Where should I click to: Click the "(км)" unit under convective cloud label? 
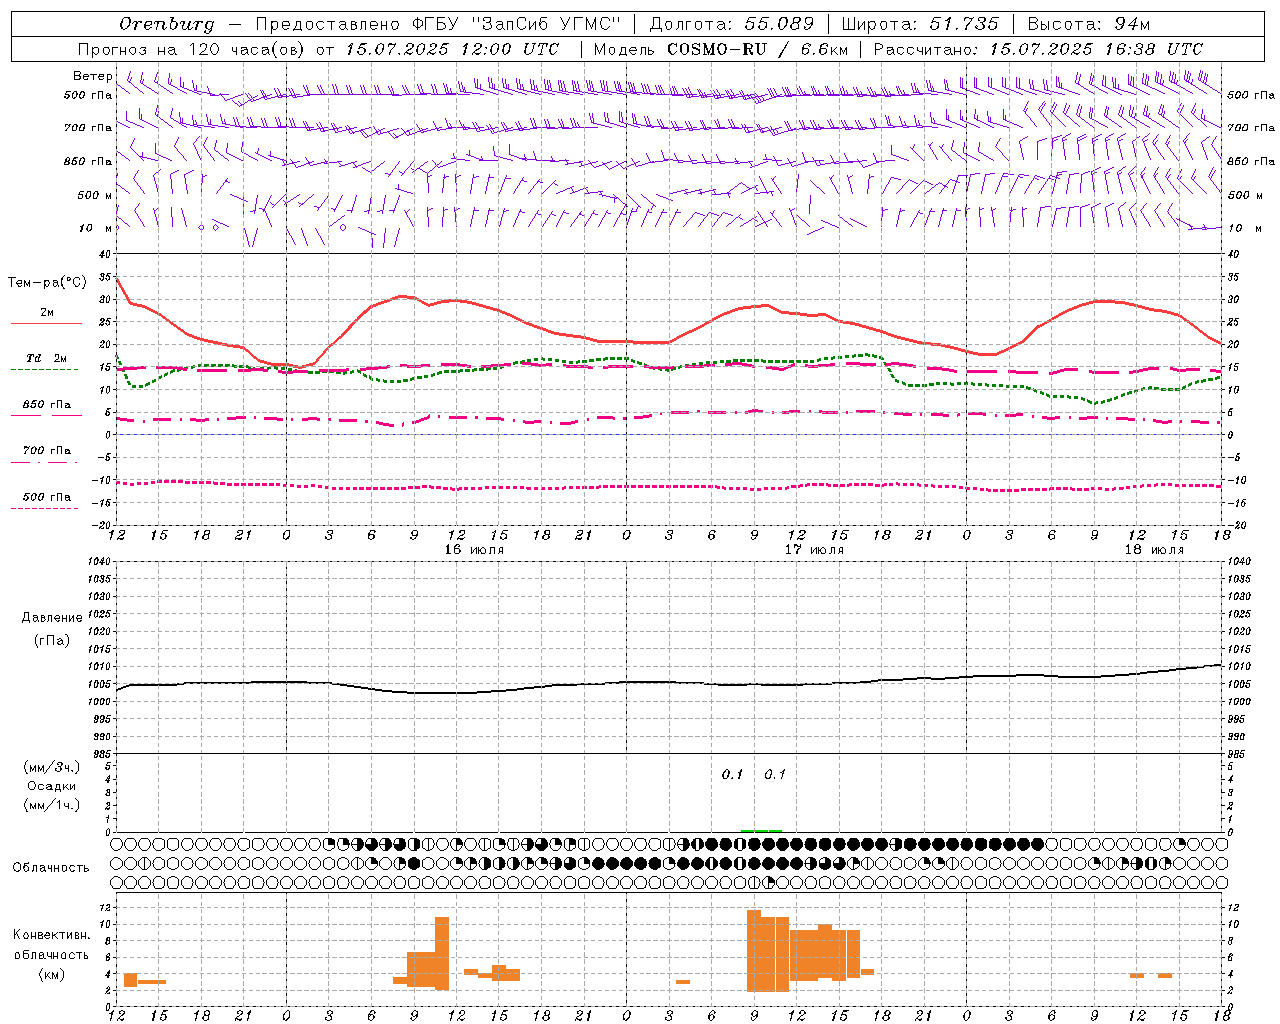[52, 974]
